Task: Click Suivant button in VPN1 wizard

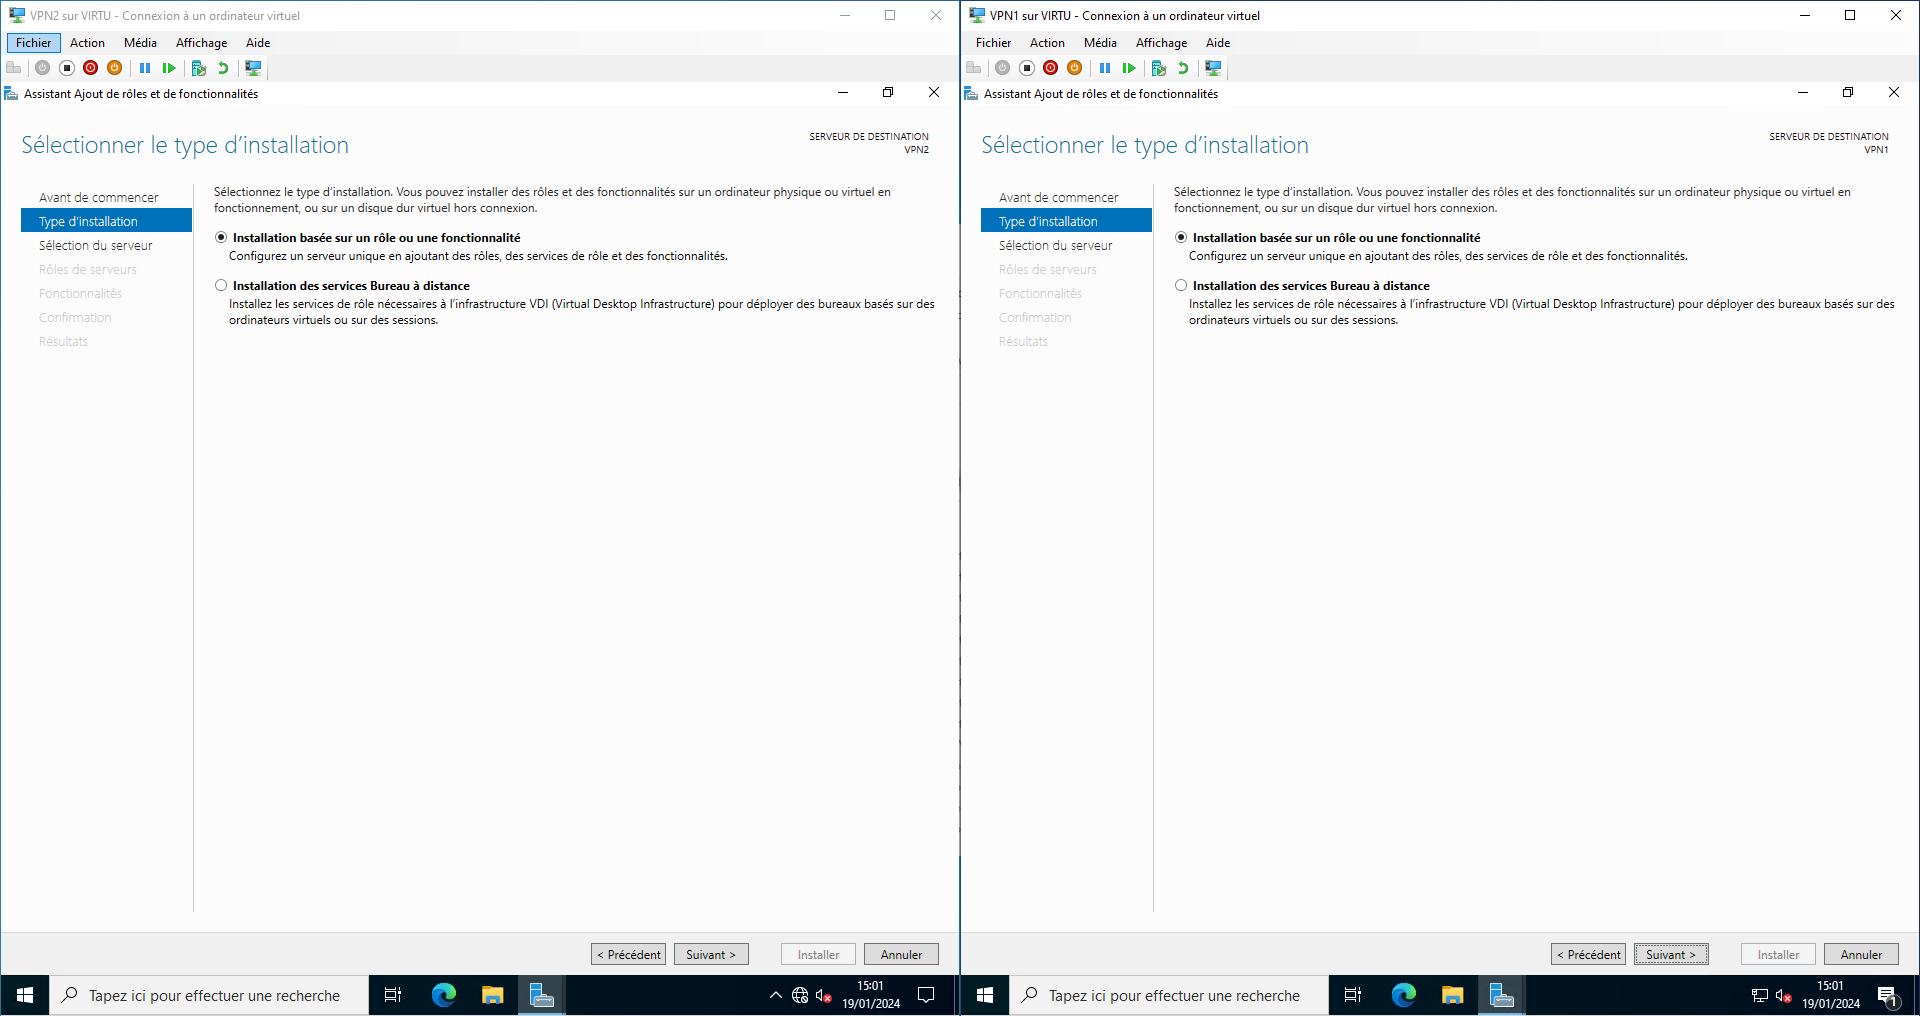Action: (x=1671, y=955)
